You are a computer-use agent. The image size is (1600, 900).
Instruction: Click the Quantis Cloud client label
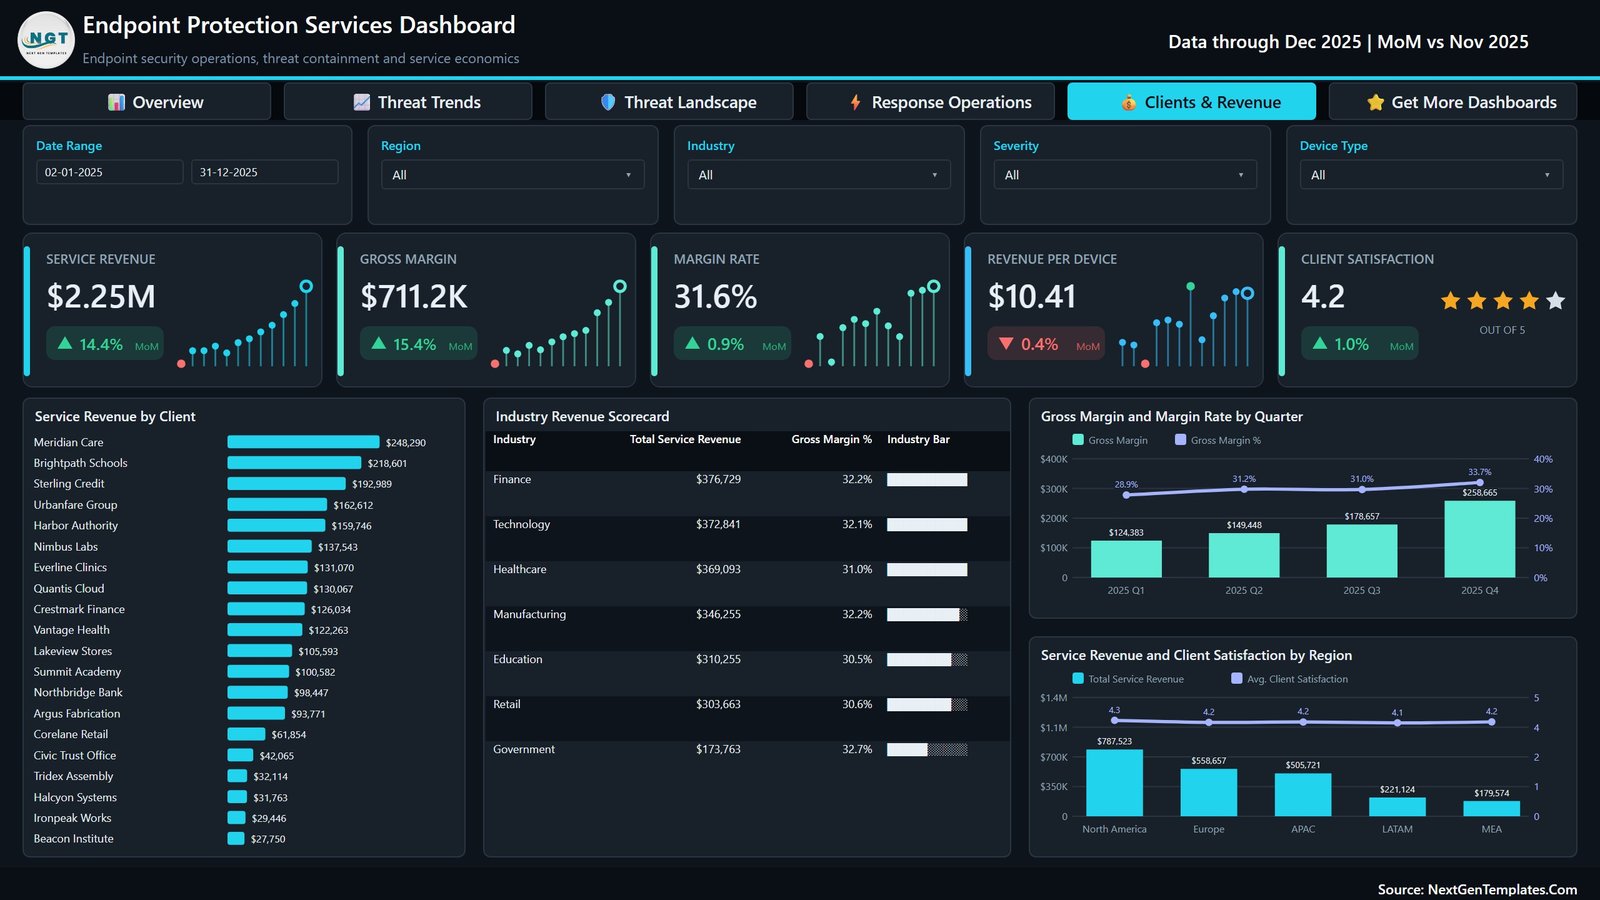pos(69,589)
